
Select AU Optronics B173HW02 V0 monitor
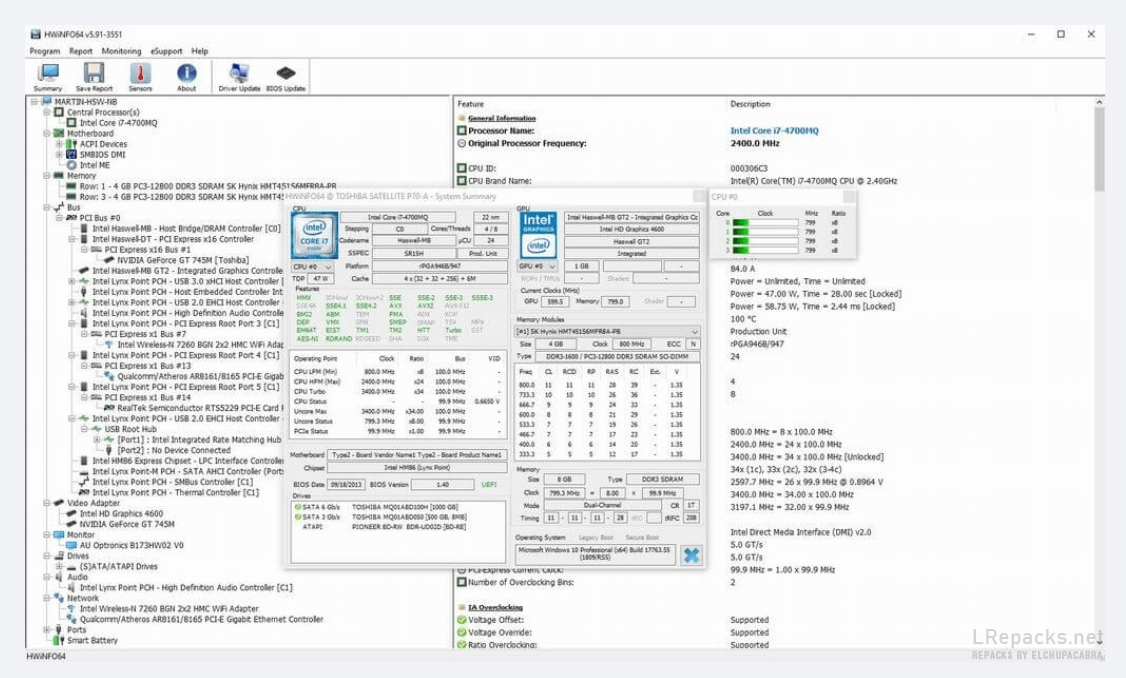click(x=131, y=545)
